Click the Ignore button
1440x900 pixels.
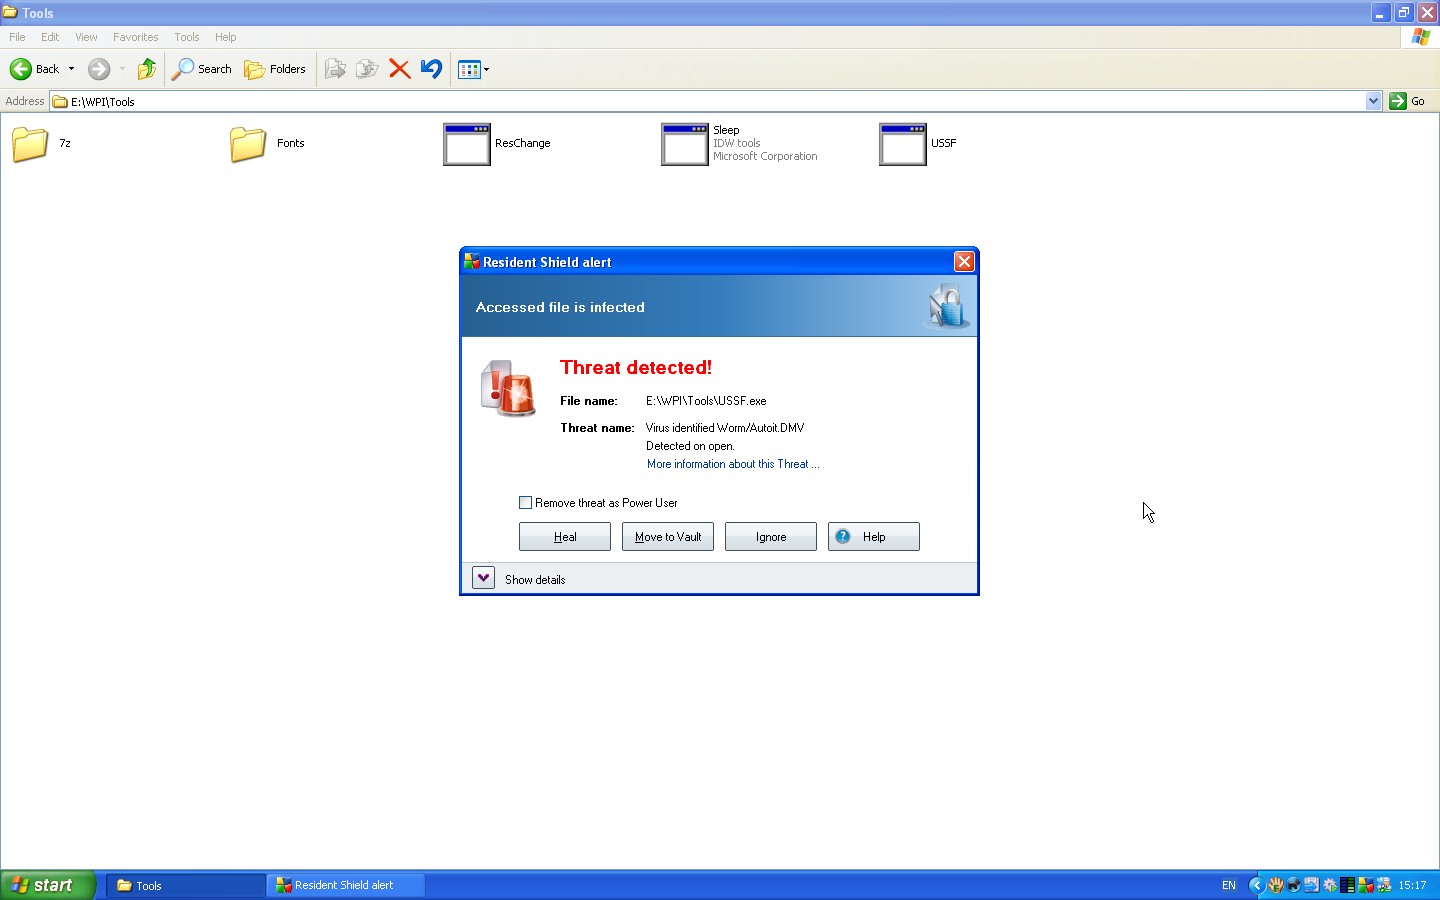pos(771,537)
